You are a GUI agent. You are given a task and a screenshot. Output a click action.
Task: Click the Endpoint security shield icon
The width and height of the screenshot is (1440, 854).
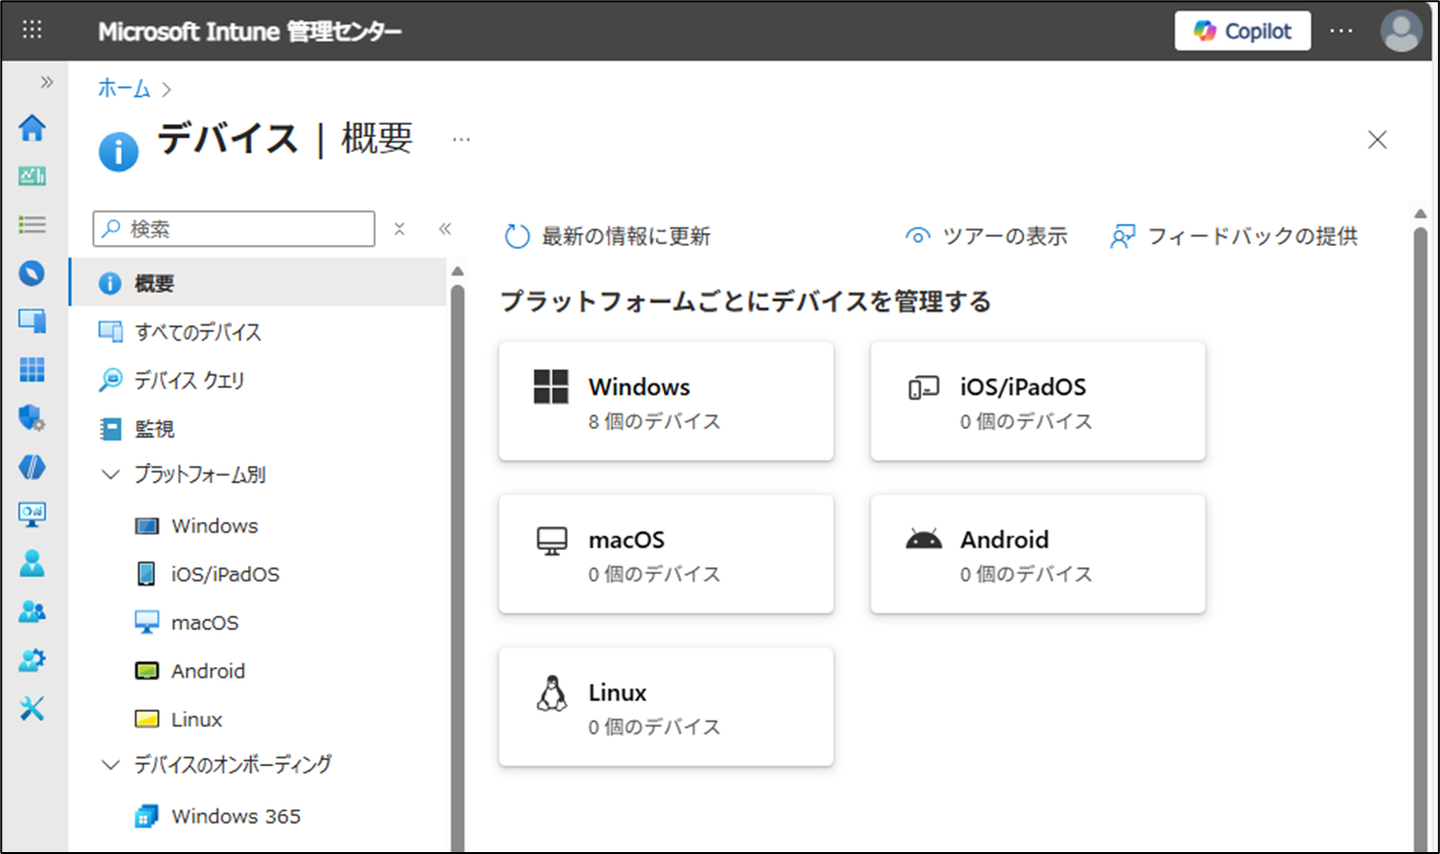pos(32,417)
